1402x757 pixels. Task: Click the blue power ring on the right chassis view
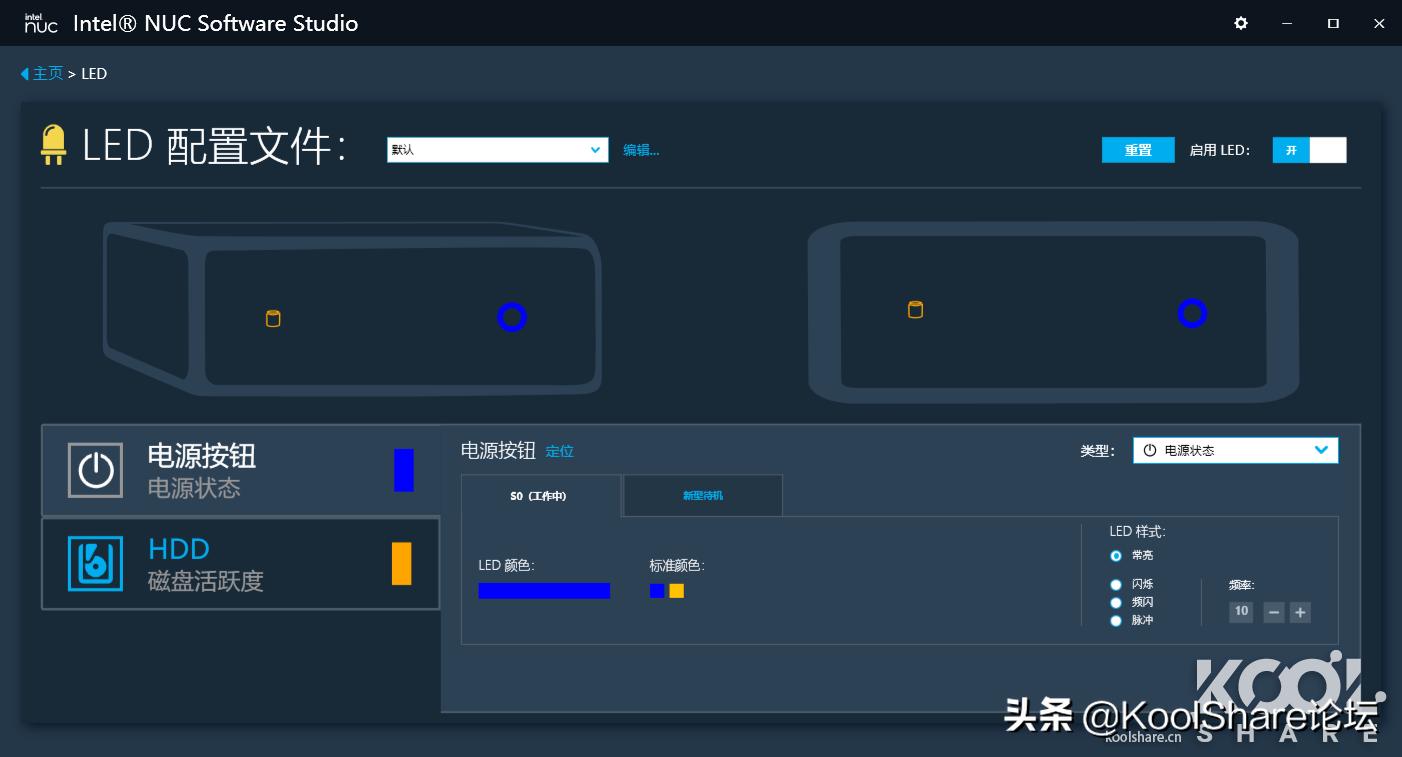pos(1192,313)
